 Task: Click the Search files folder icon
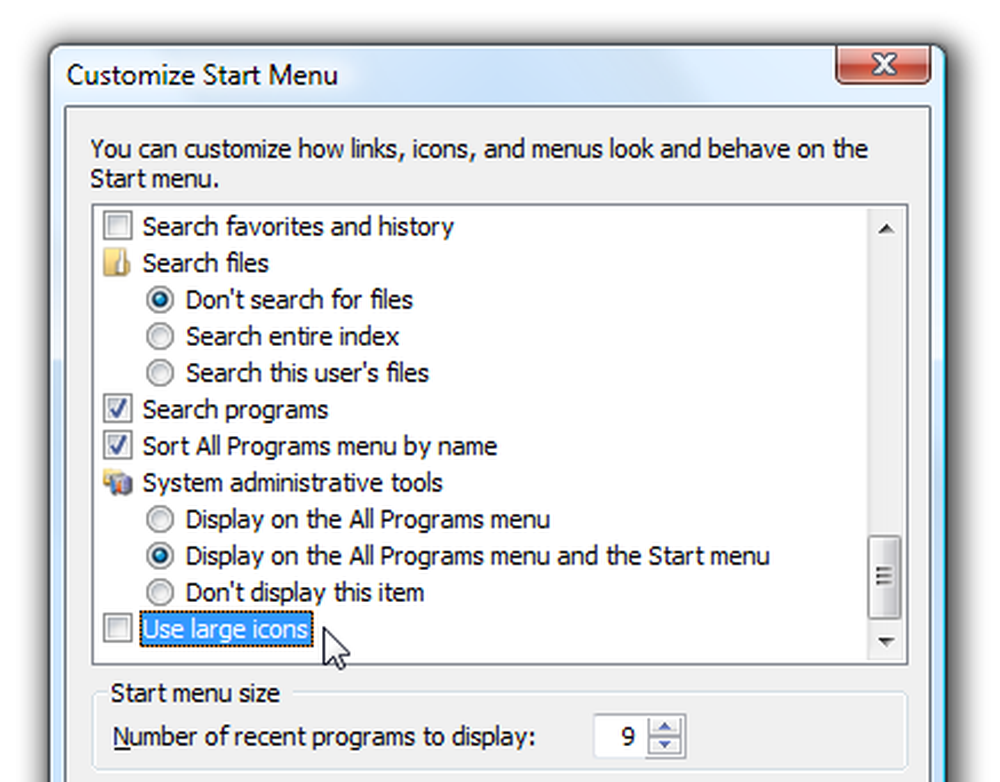coord(117,263)
